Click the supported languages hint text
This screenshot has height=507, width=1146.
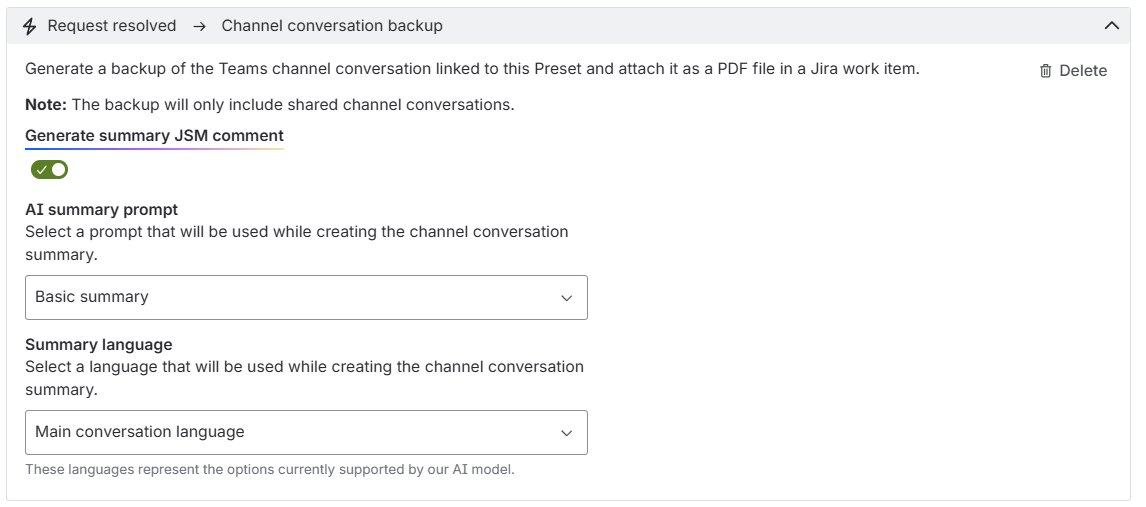point(270,470)
